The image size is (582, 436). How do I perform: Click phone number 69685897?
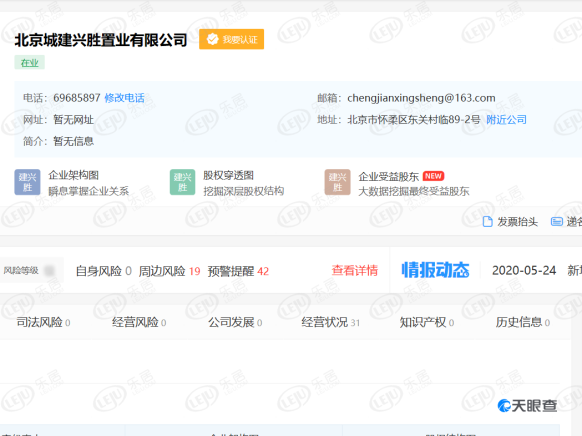point(77,98)
